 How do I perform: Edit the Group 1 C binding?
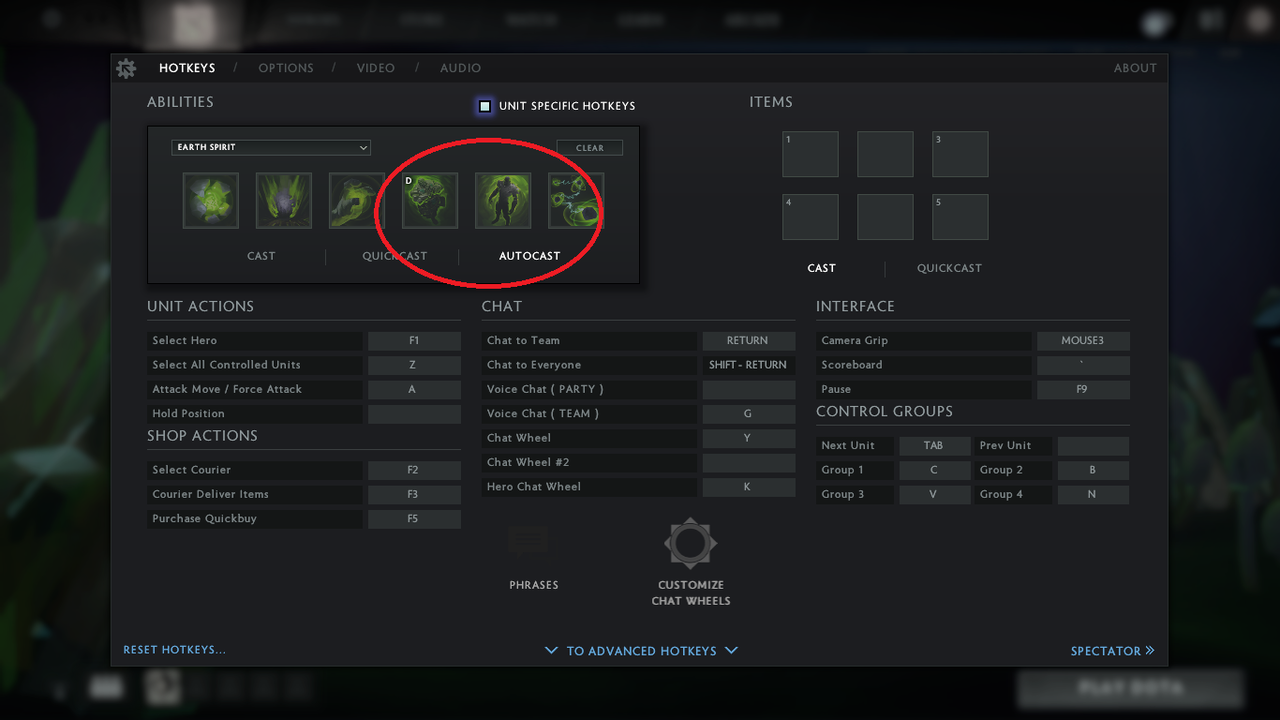pyautogui.click(x=934, y=470)
